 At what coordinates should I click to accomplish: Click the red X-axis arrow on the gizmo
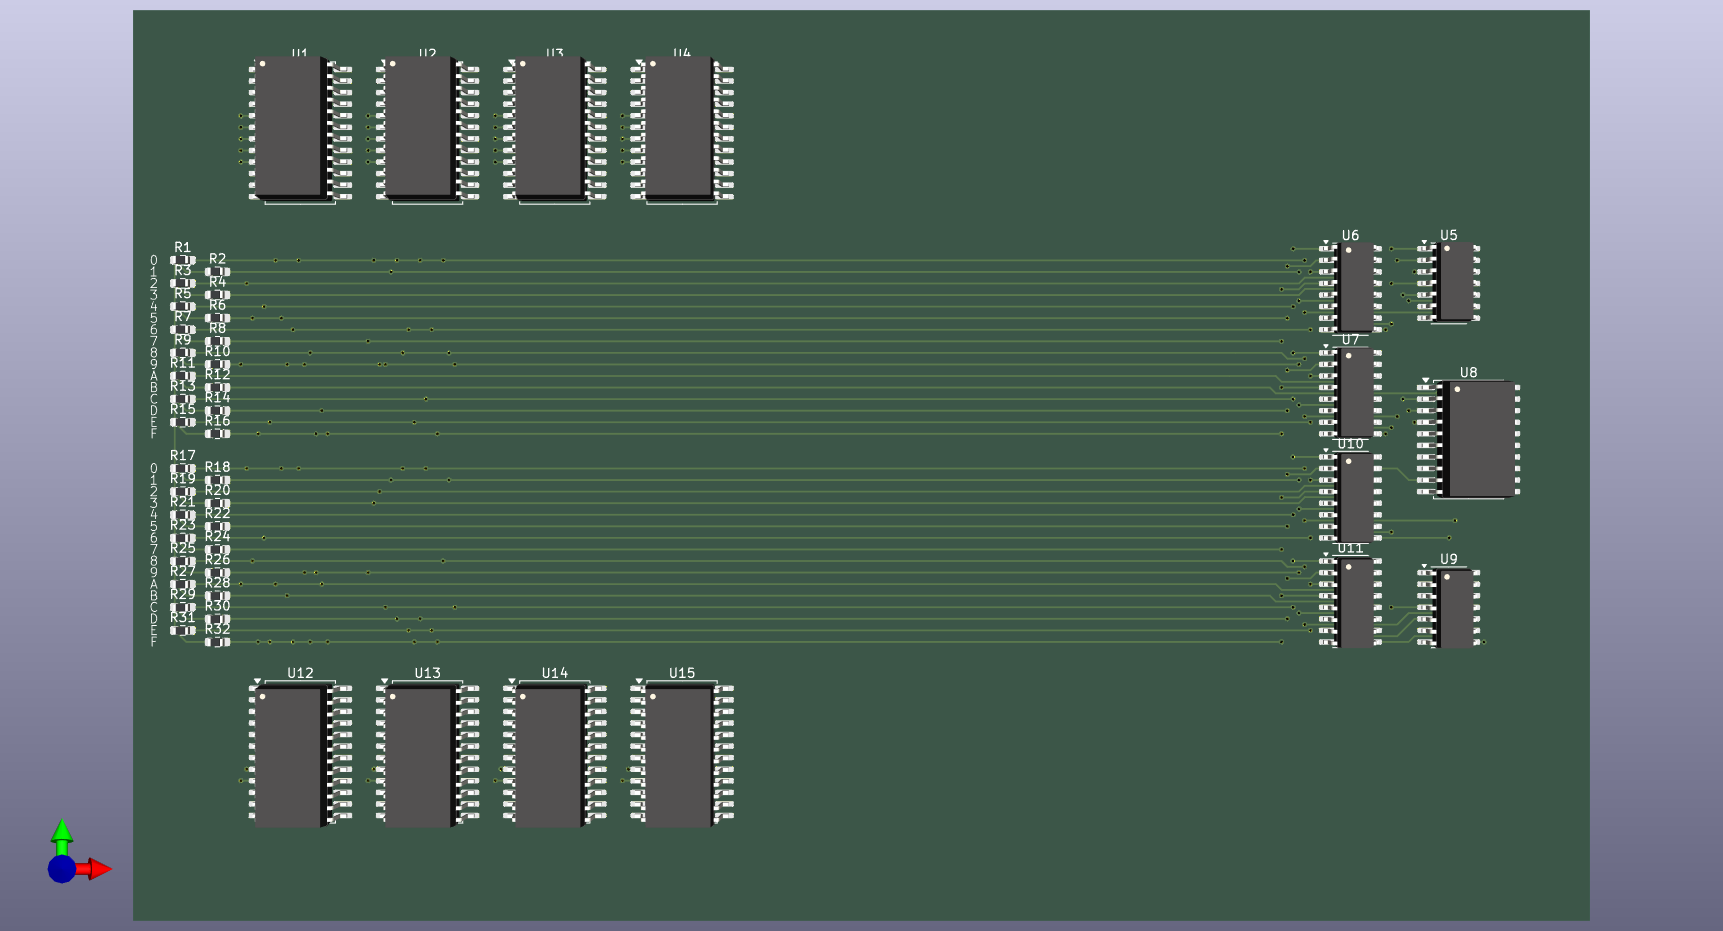98,869
